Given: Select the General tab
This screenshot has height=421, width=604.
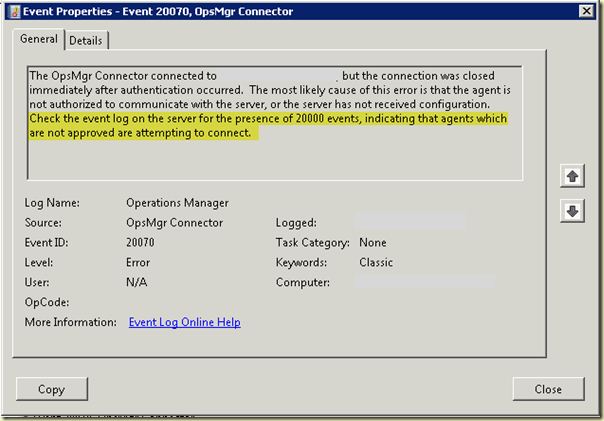Looking at the screenshot, I should [39, 39].
